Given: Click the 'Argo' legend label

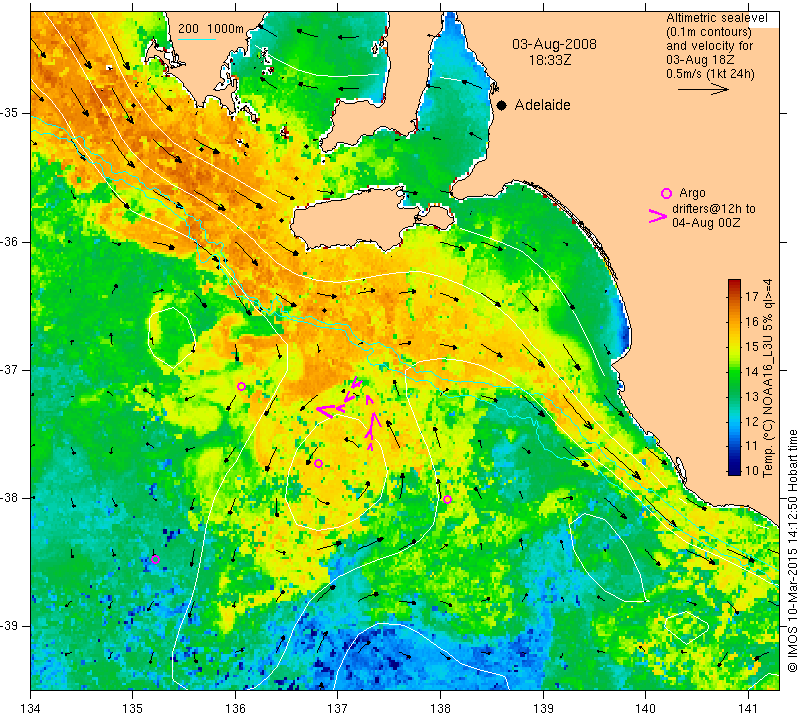Looking at the screenshot, I should pyautogui.click(x=692, y=193).
